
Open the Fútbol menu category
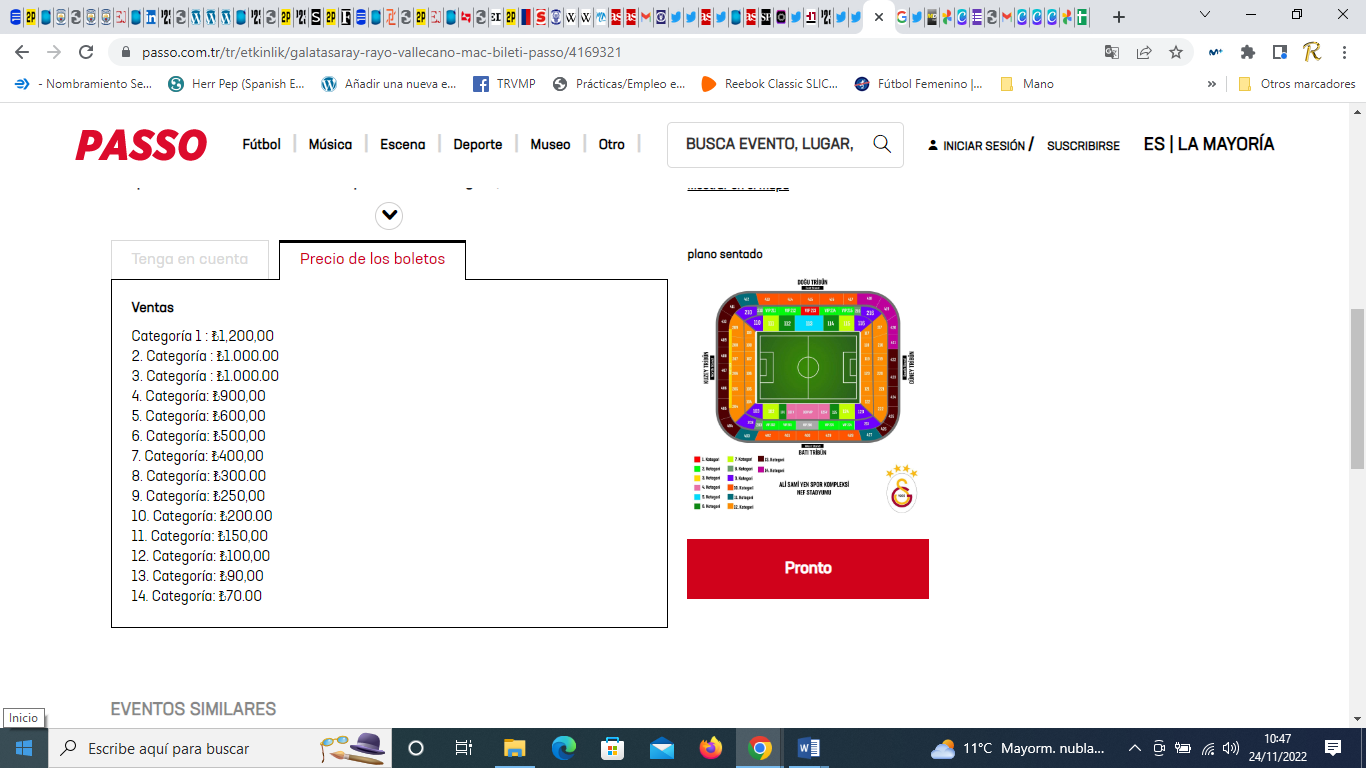pyautogui.click(x=261, y=145)
